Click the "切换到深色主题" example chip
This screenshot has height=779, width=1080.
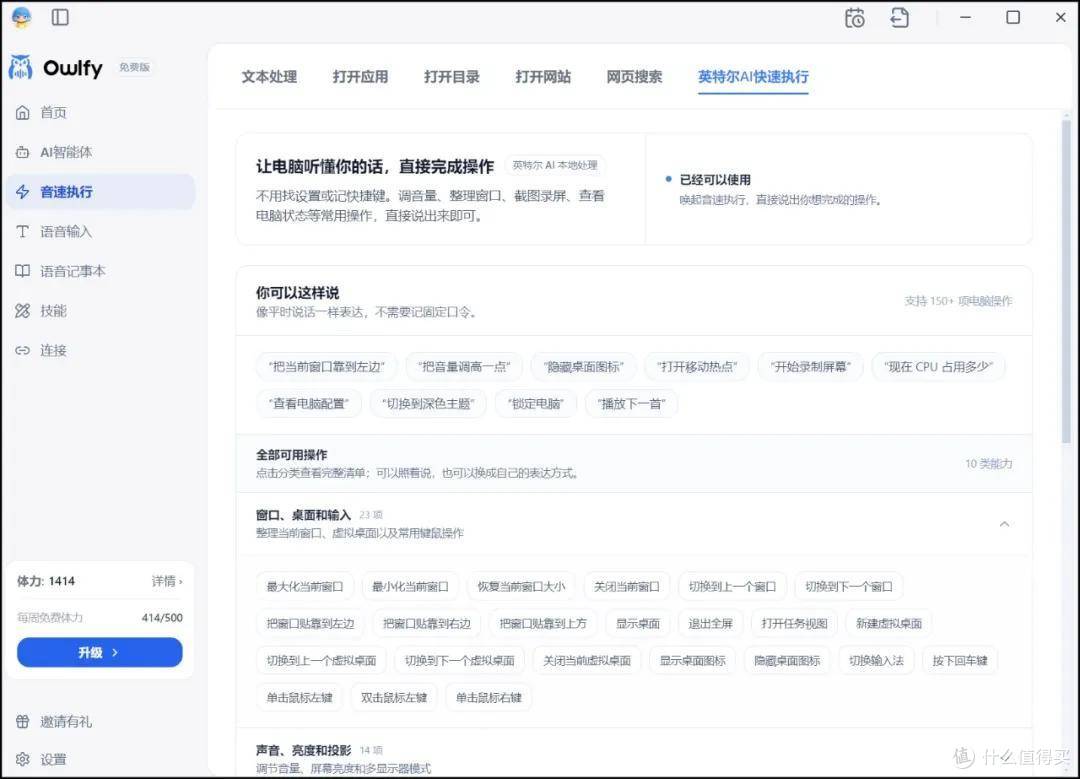click(x=428, y=404)
